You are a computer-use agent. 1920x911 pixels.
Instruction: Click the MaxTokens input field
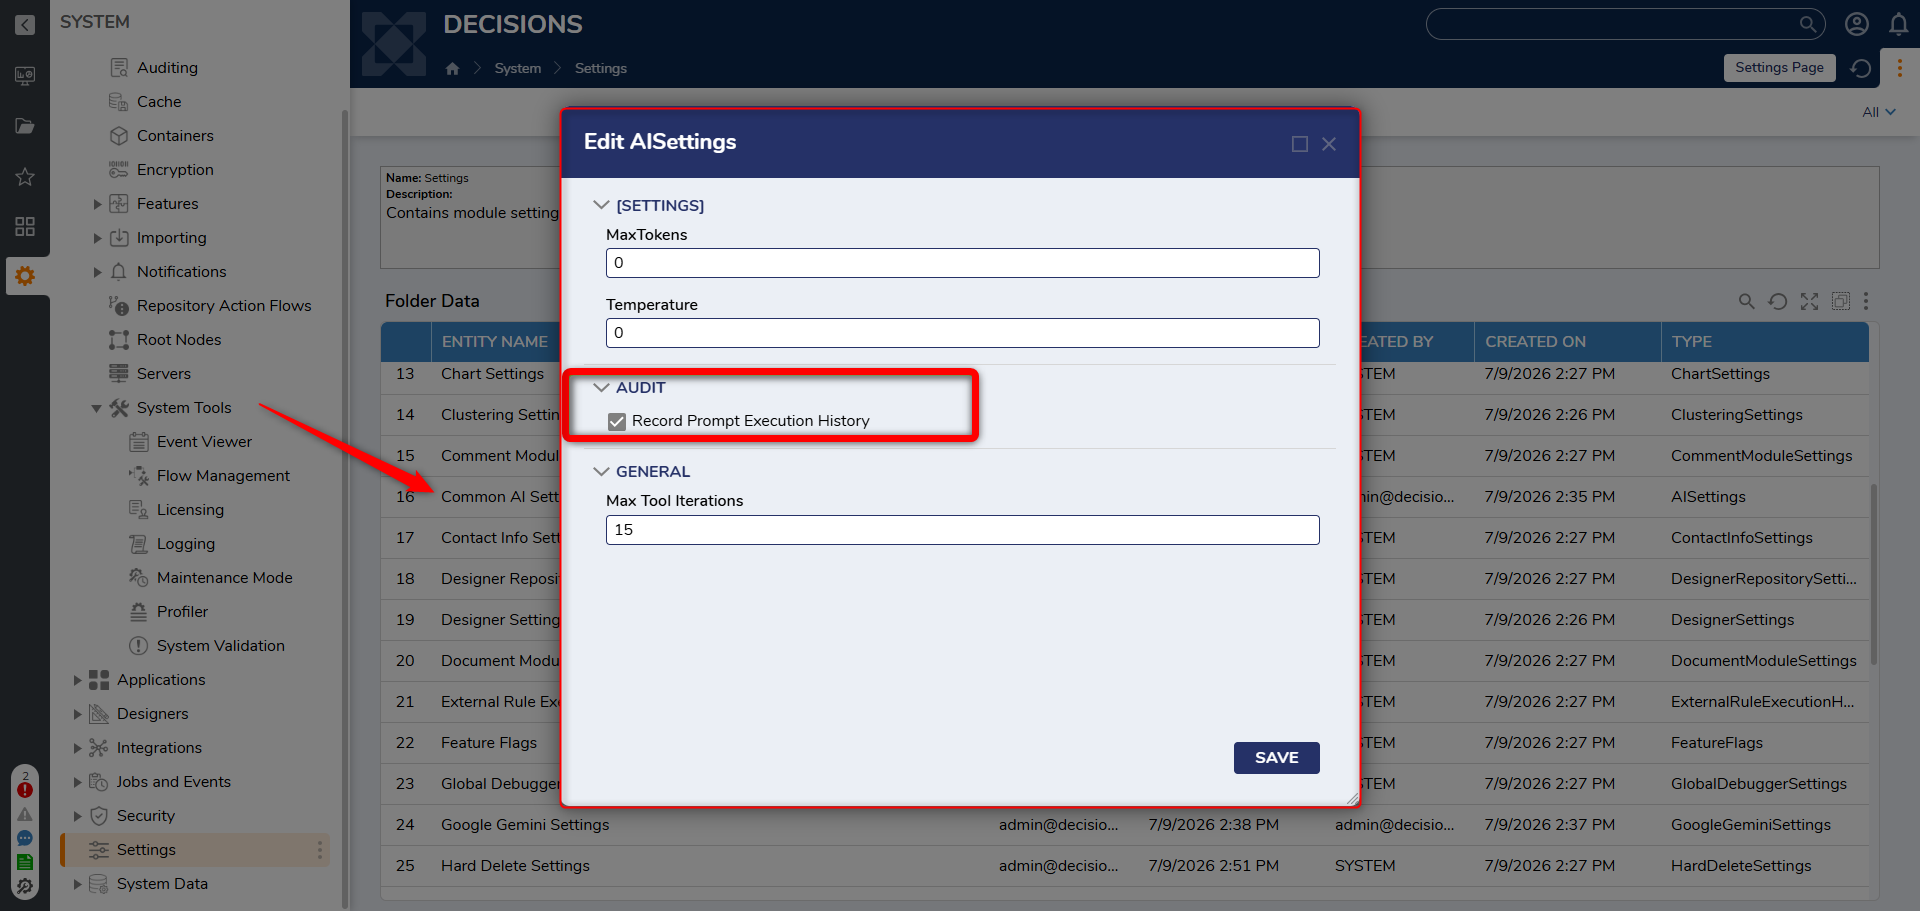tap(963, 263)
